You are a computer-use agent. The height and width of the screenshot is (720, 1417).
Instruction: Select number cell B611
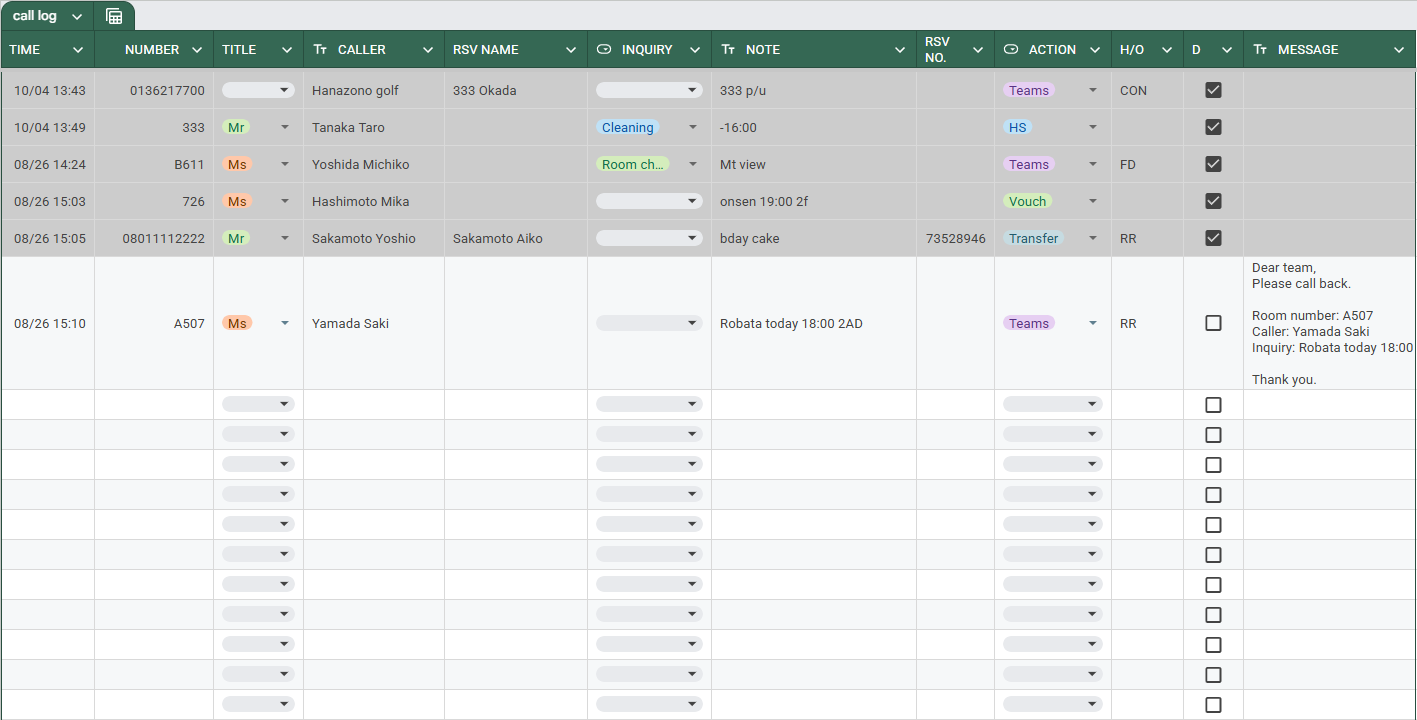click(x=154, y=164)
